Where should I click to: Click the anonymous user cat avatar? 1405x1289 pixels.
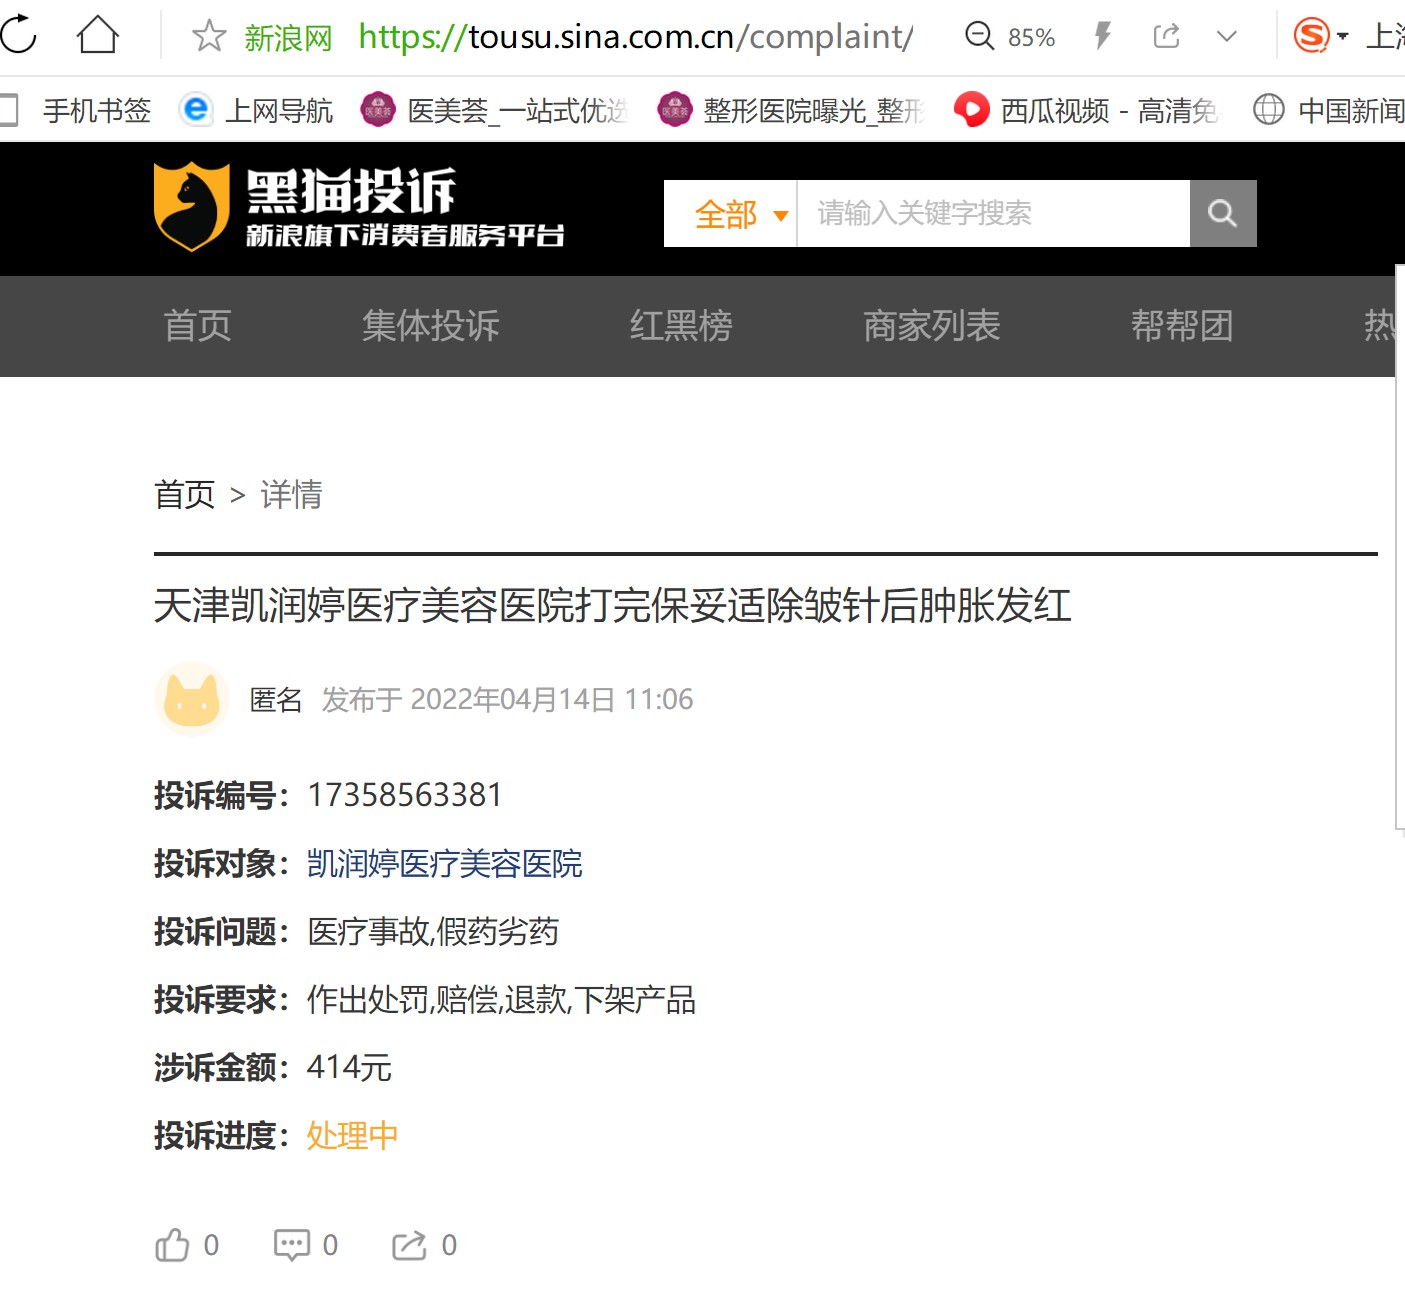tap(192, 699)
